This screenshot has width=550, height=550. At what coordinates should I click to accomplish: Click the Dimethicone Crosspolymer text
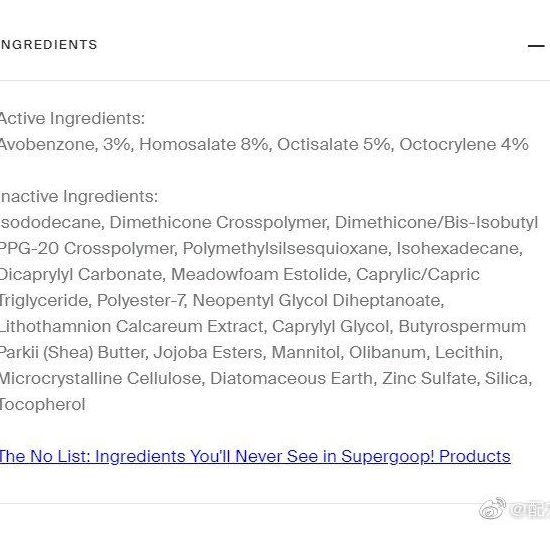click(x=217, y=223)
